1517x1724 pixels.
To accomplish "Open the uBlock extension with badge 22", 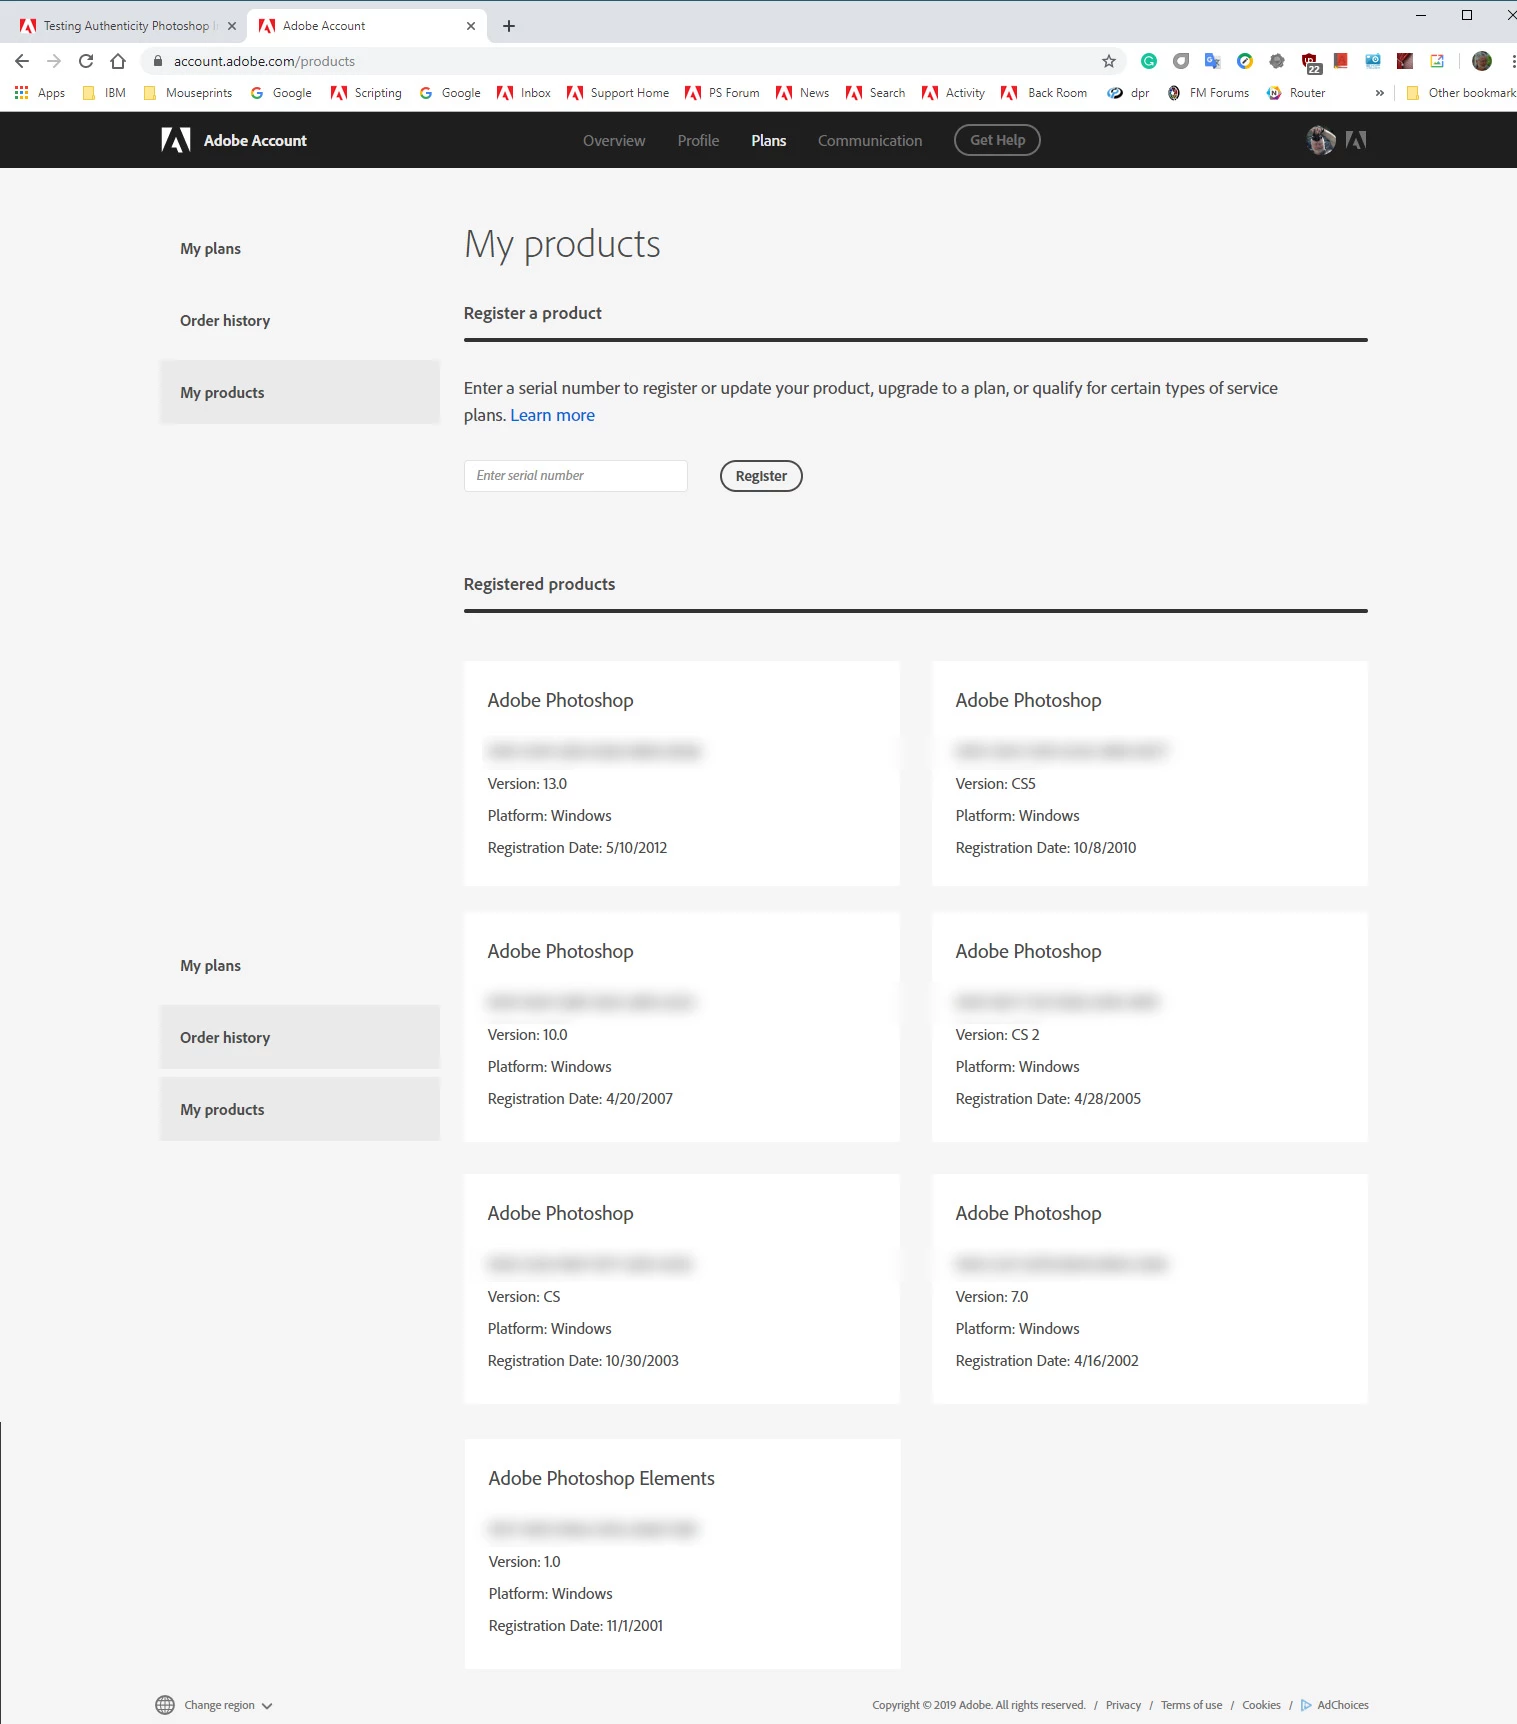I will pos(1310,63).
